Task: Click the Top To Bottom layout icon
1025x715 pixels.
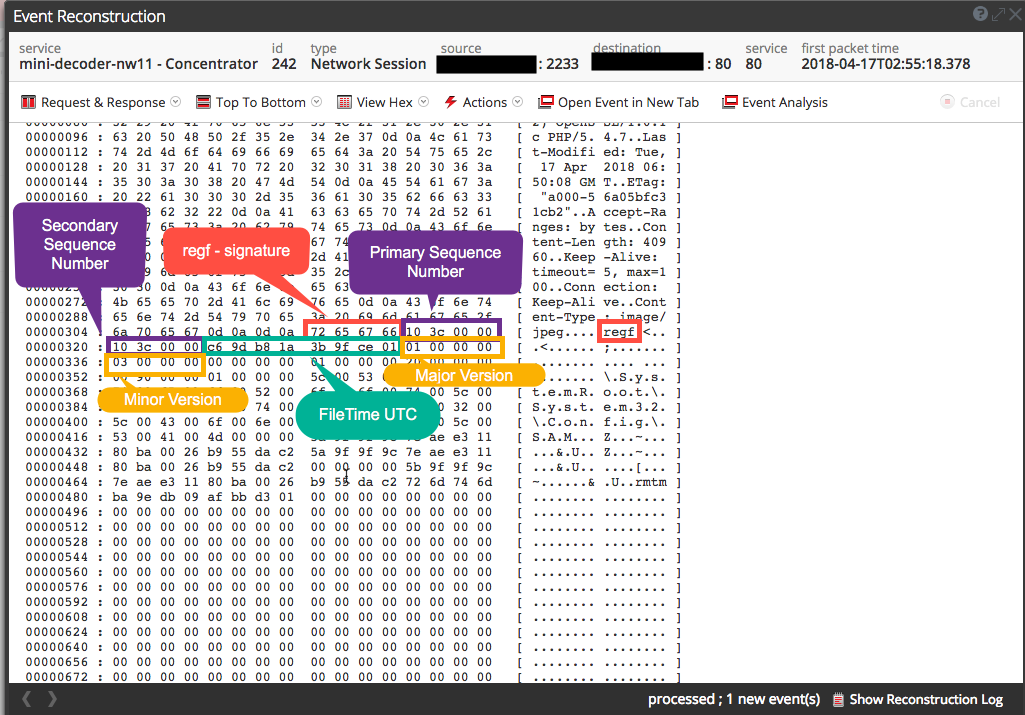Action: tap(204, 102)
